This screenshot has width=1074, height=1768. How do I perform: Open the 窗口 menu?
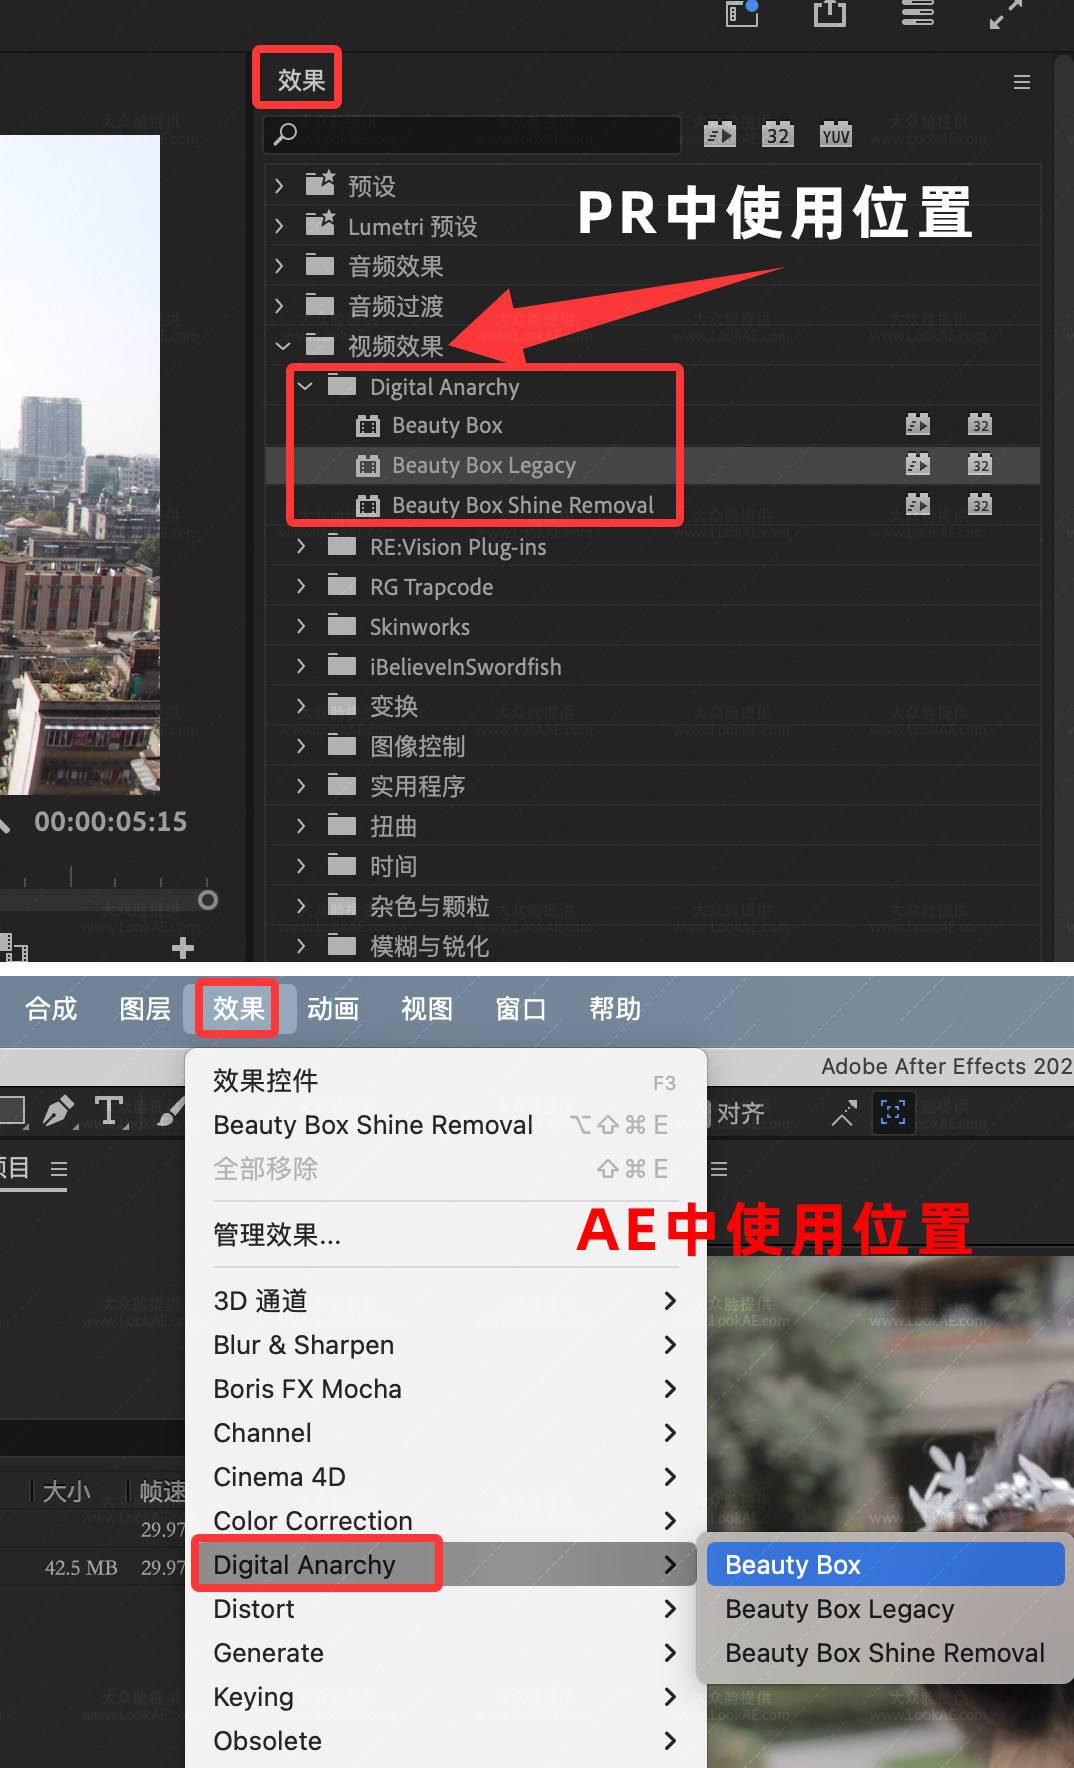click(521, 1009)
